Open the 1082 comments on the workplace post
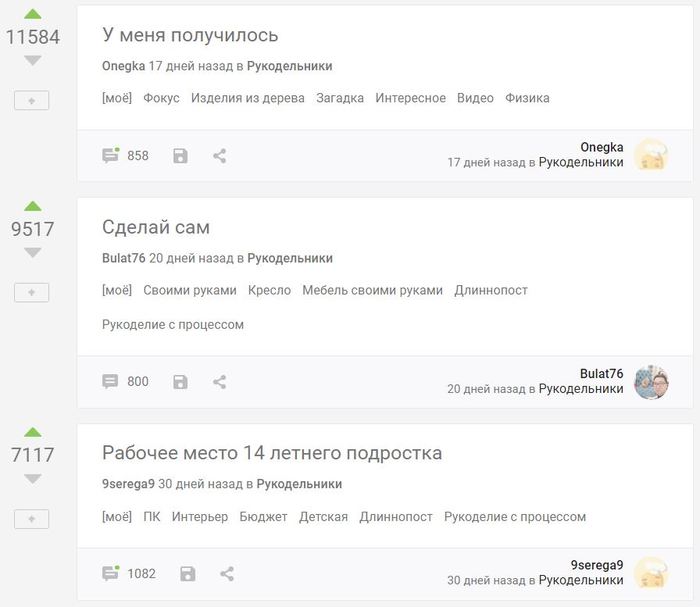Viewport: 700px width, 607px height. 129,574
